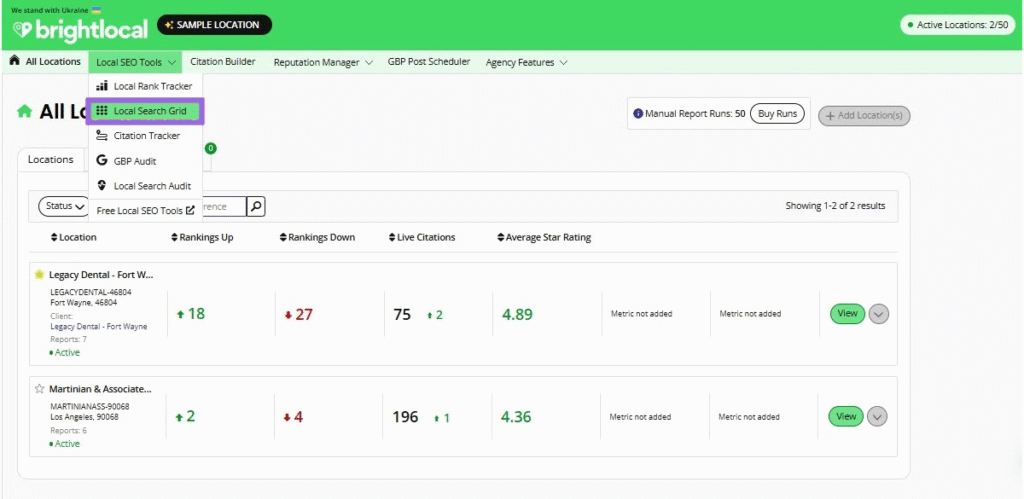Click the Active Locations 2/50 indicator
The height and width of the screenshot is (499, 1024).
957,25
